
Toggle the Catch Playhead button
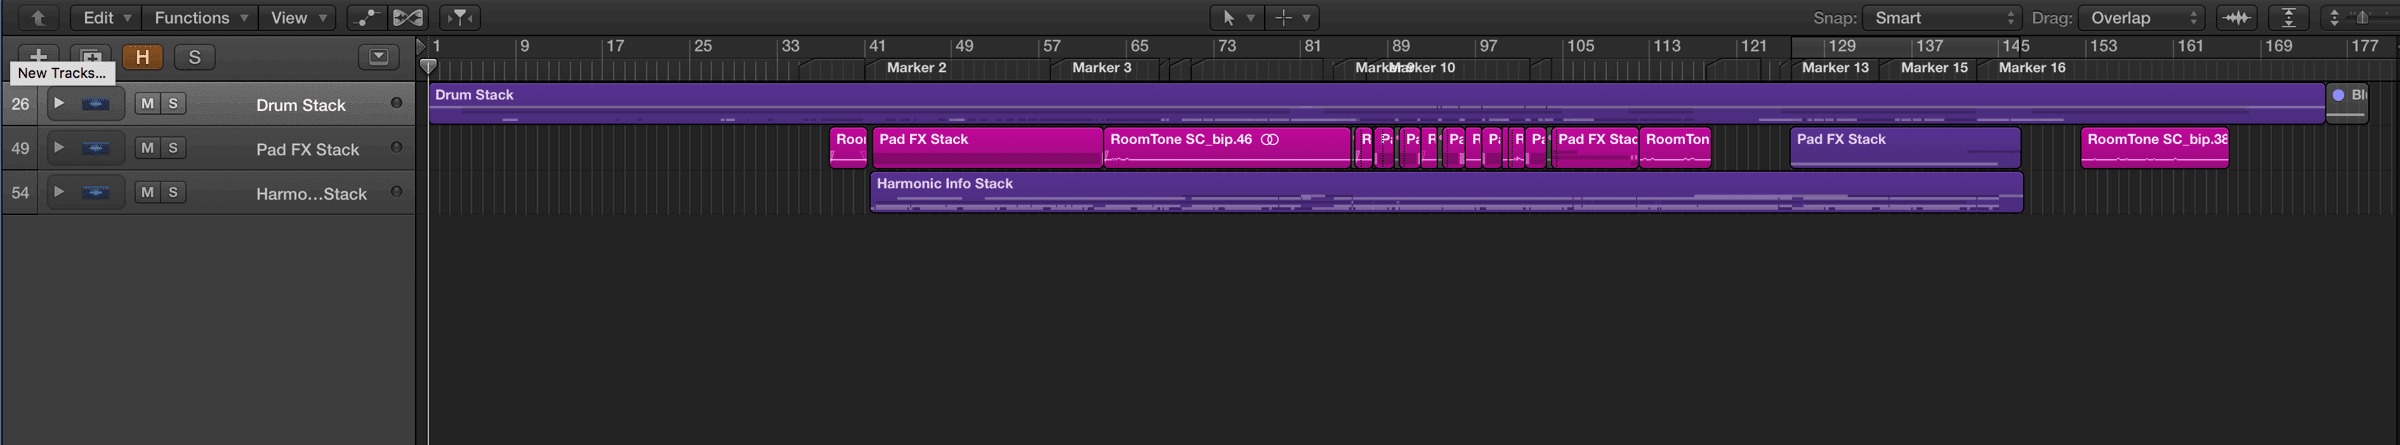click(x=460, y=18)
